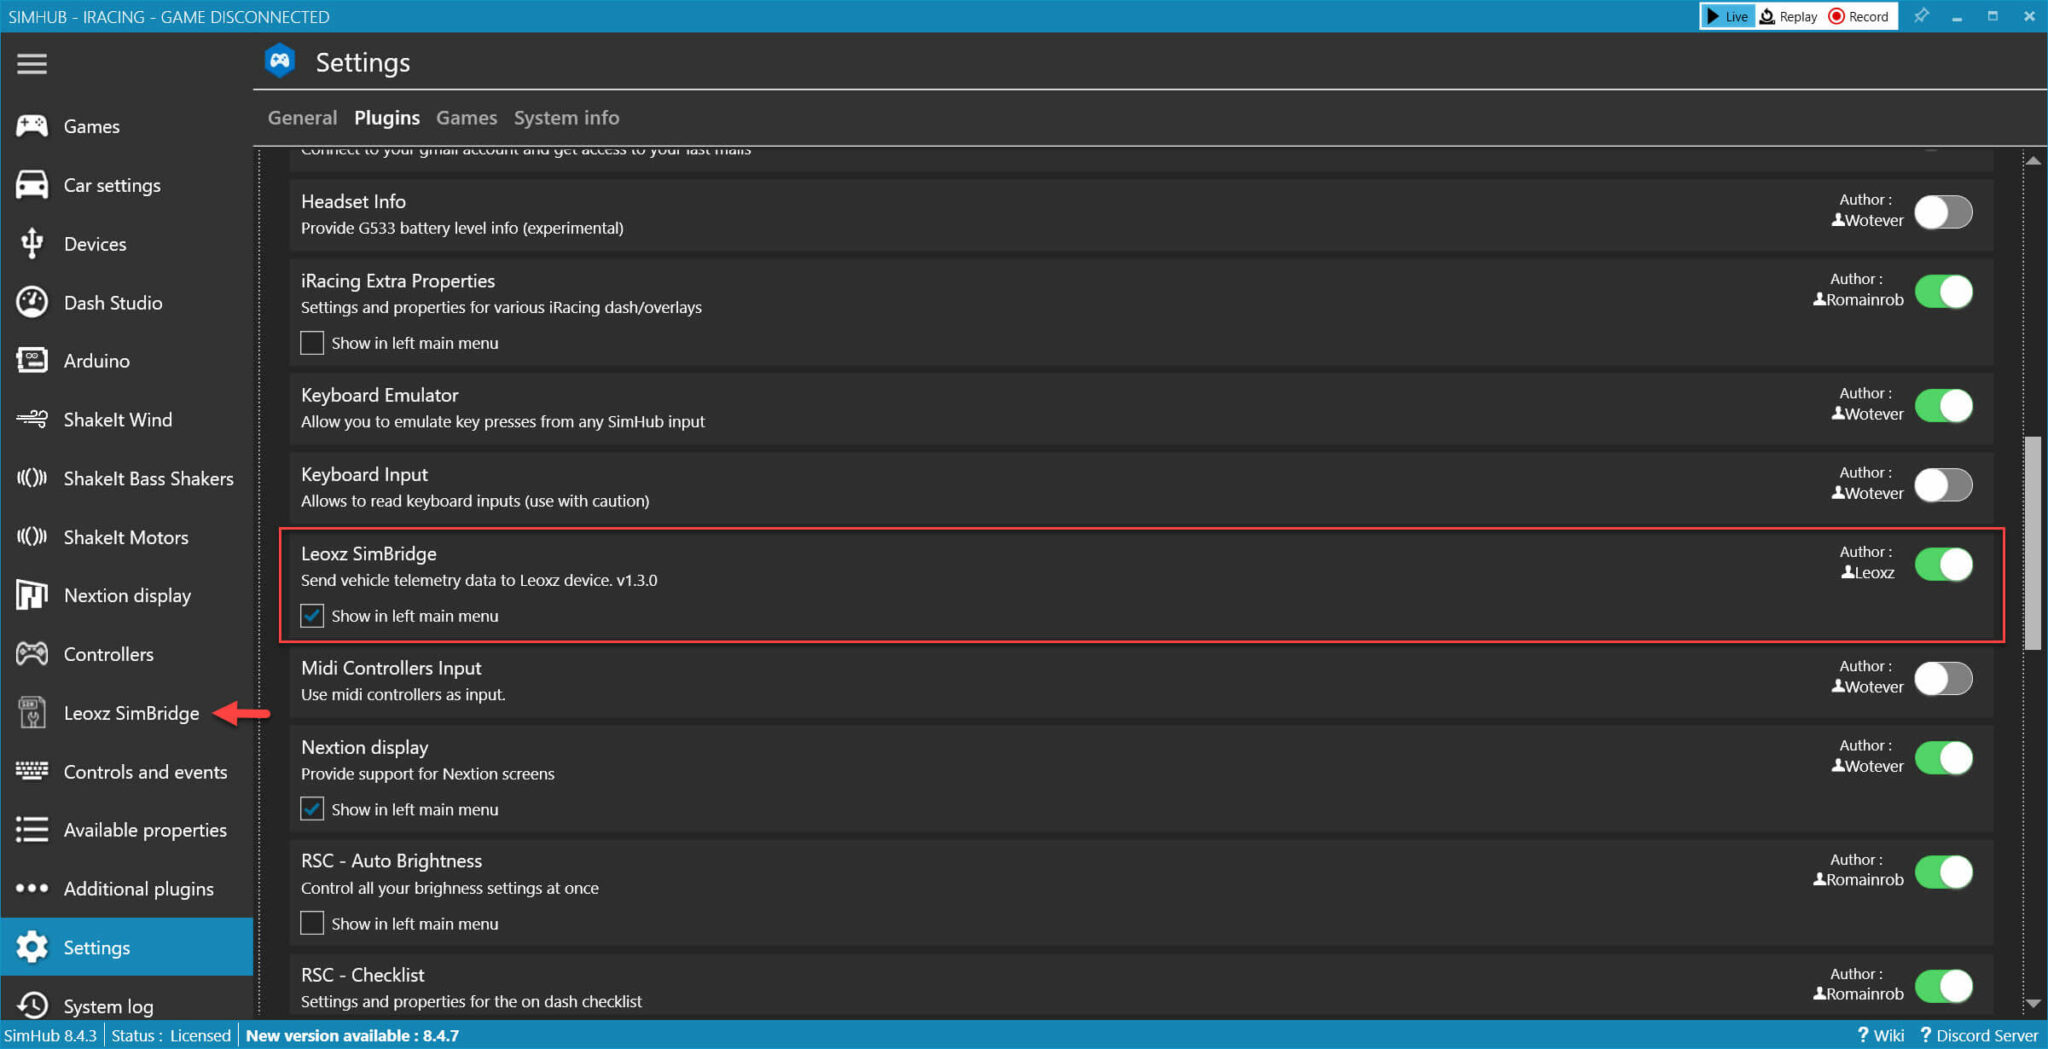Open the Discord Server link
Image resolution: width=2048 pixels, height=1049 pixels.
(x=1979, y=1035)
